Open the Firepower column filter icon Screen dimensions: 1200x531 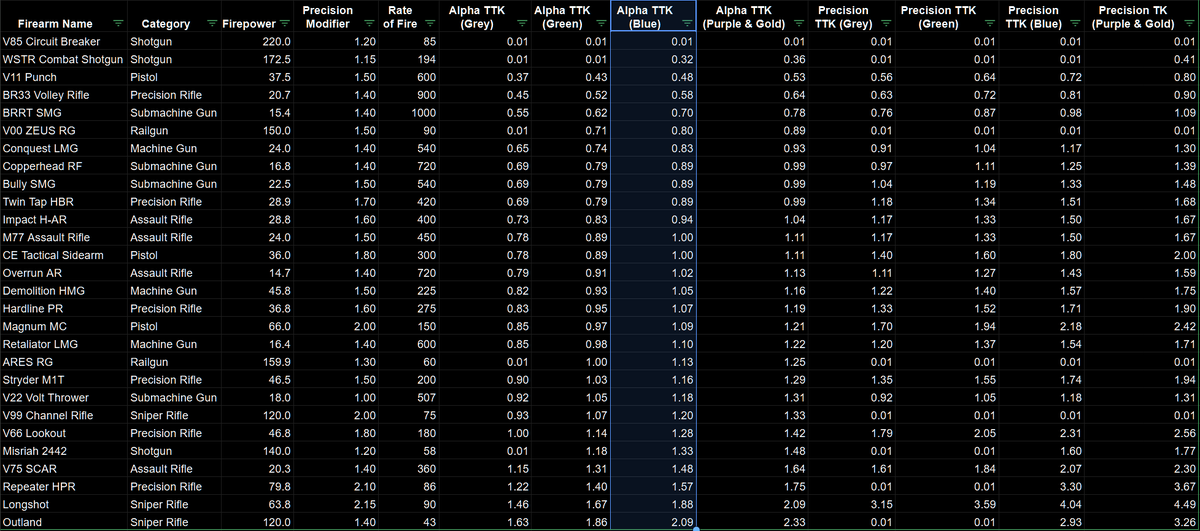pyautogui.click(x=284, y=23)
